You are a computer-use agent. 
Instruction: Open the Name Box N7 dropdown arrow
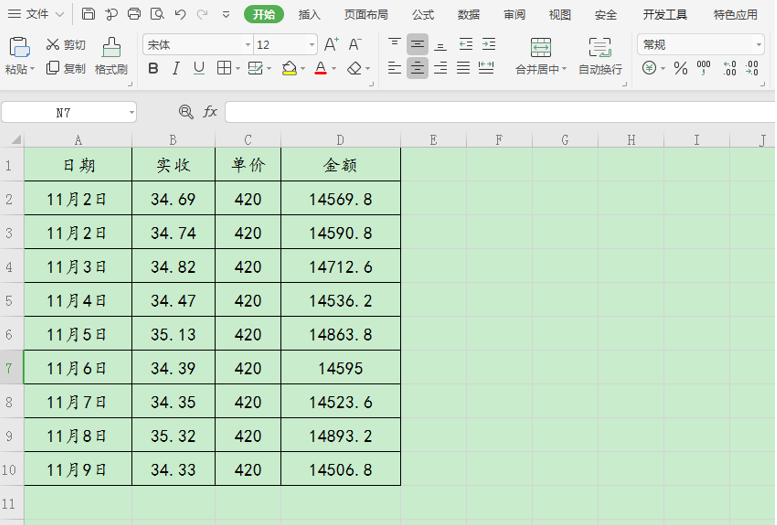click(x=131, y=113)
